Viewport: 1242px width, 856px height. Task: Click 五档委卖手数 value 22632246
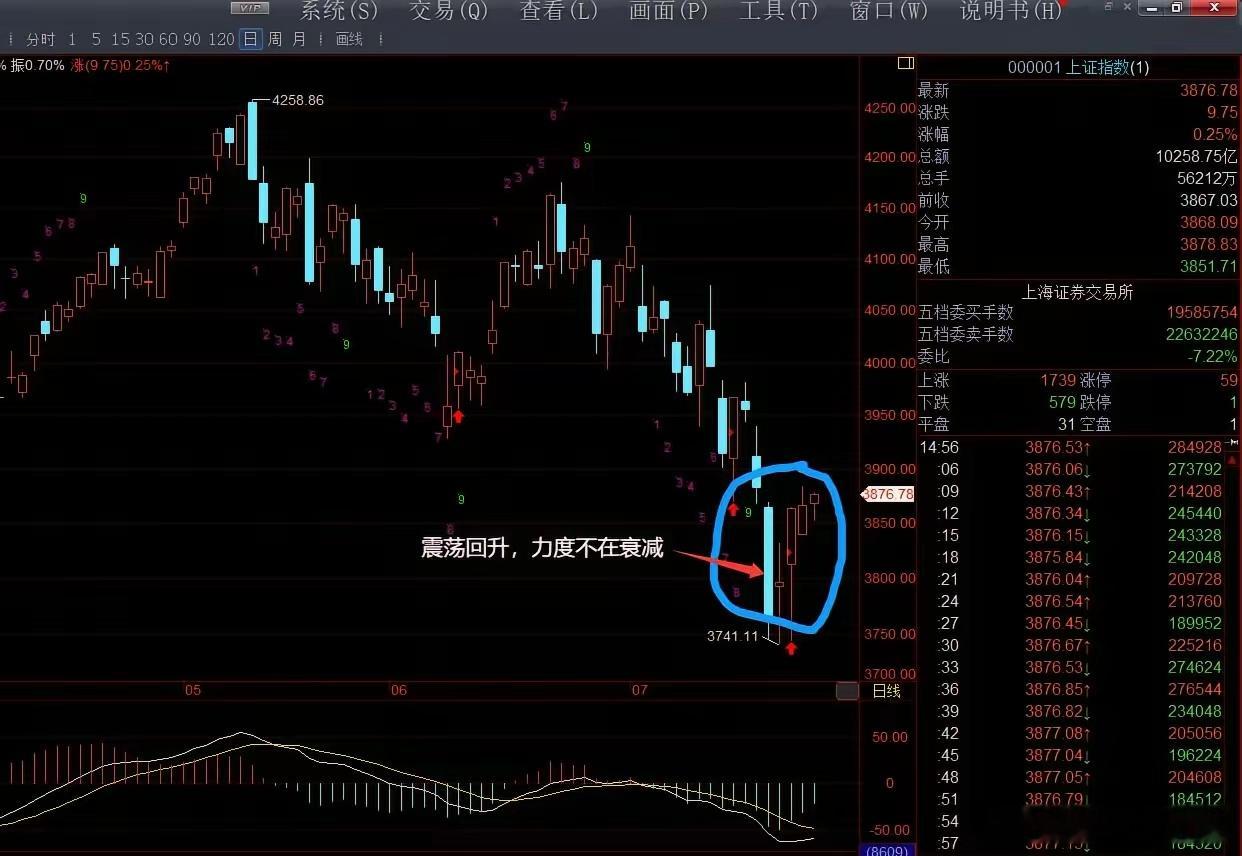coord(1202,334)
